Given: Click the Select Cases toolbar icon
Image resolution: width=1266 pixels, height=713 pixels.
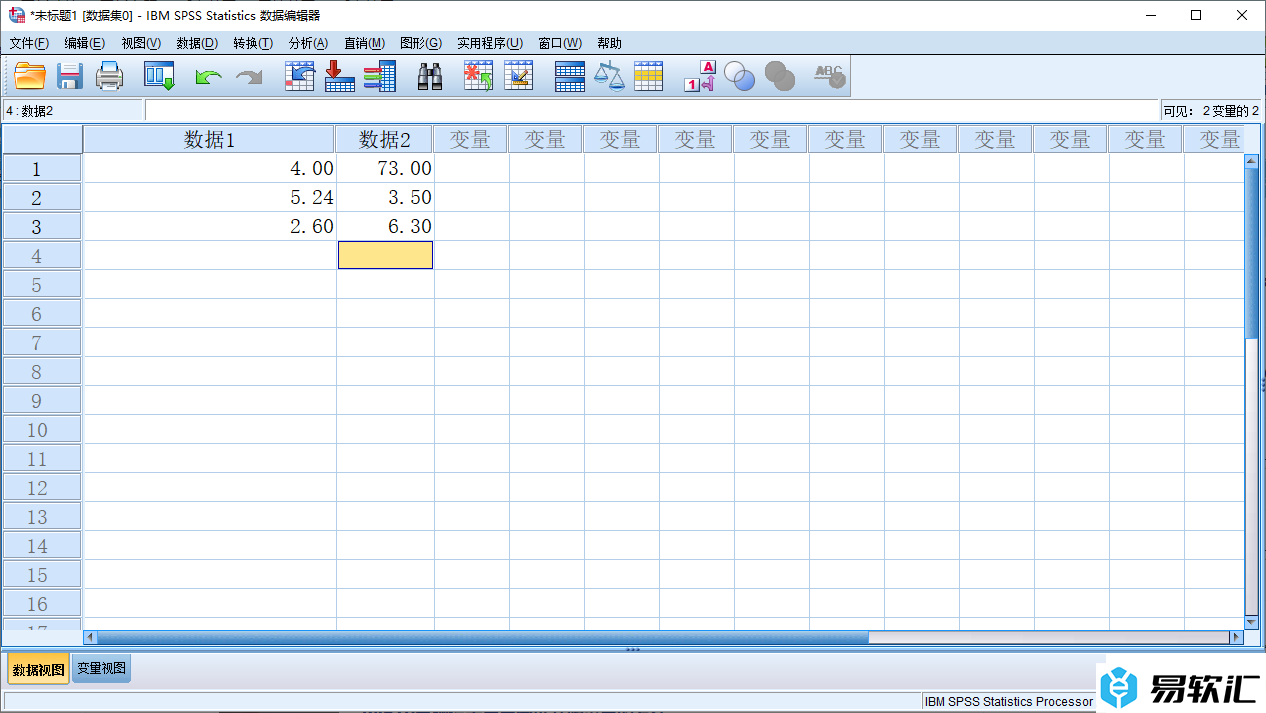Looking at the screenshot, I should click(649, 76).
